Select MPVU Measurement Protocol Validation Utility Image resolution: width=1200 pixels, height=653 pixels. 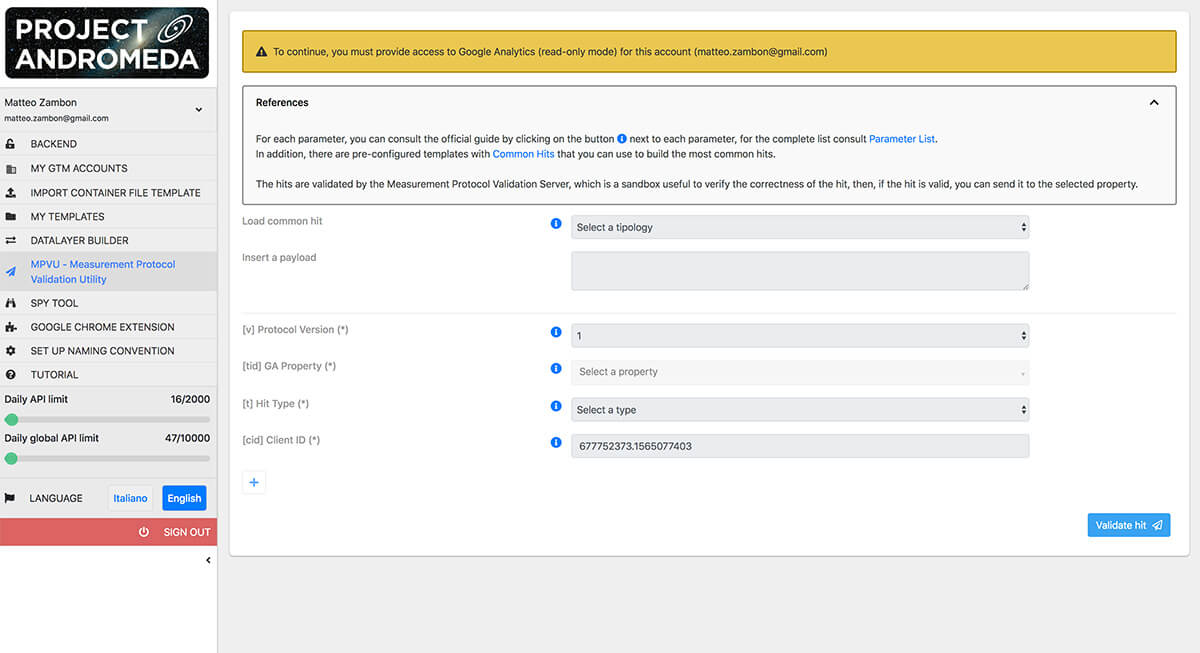click(108, 272)
